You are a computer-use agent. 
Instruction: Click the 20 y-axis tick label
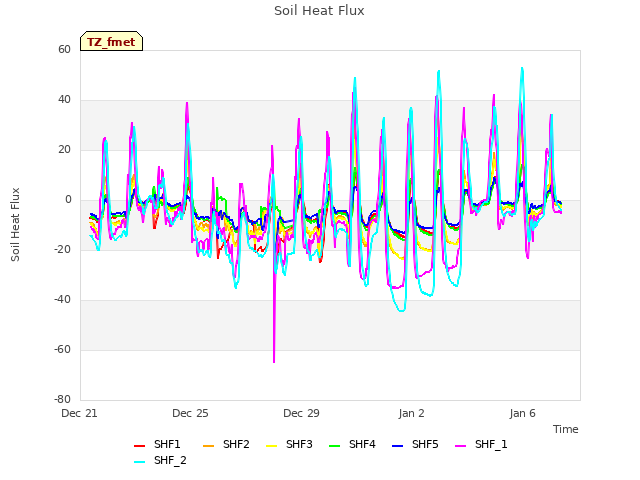pos(64,150)
